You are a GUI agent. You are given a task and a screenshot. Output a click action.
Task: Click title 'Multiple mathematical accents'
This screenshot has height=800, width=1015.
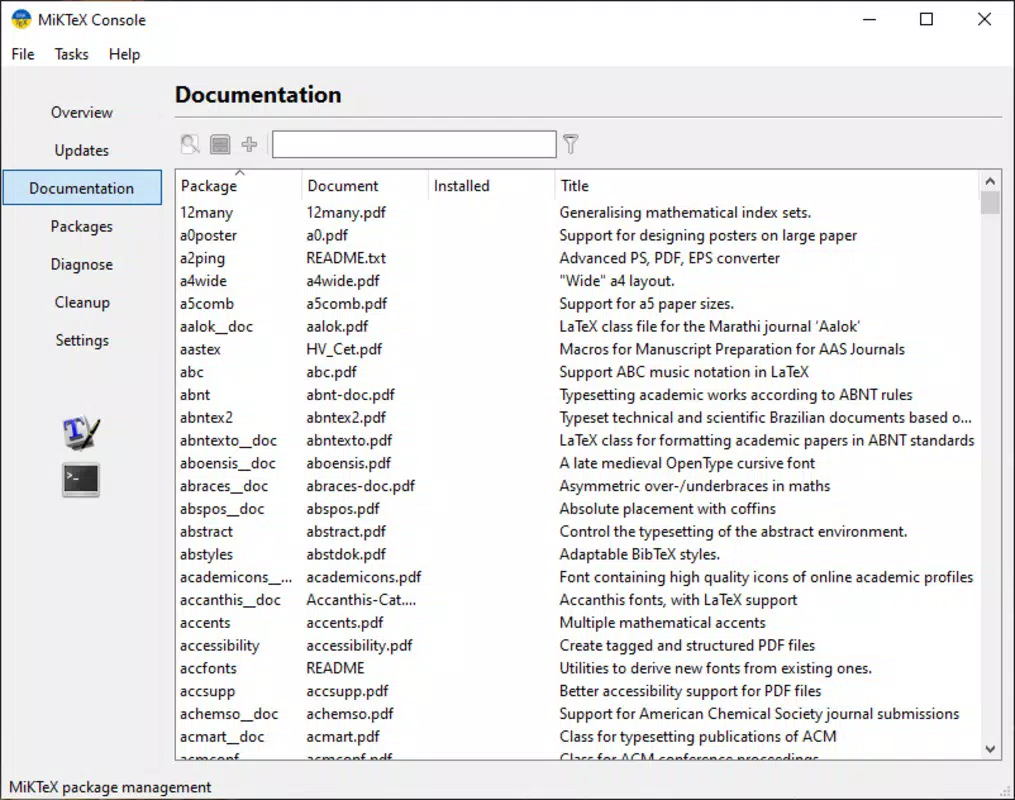[x=662, y=623]
